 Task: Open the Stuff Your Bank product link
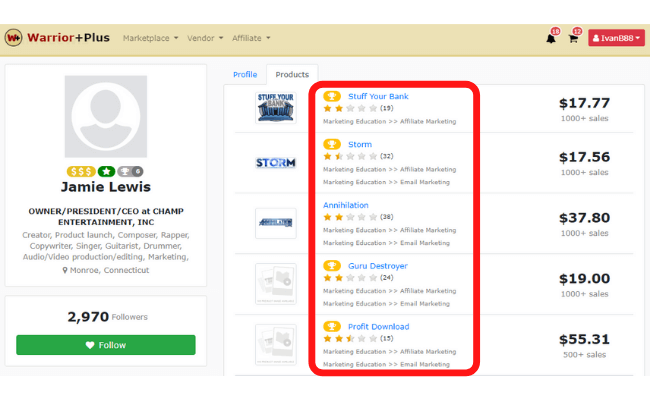pos(378,96)
